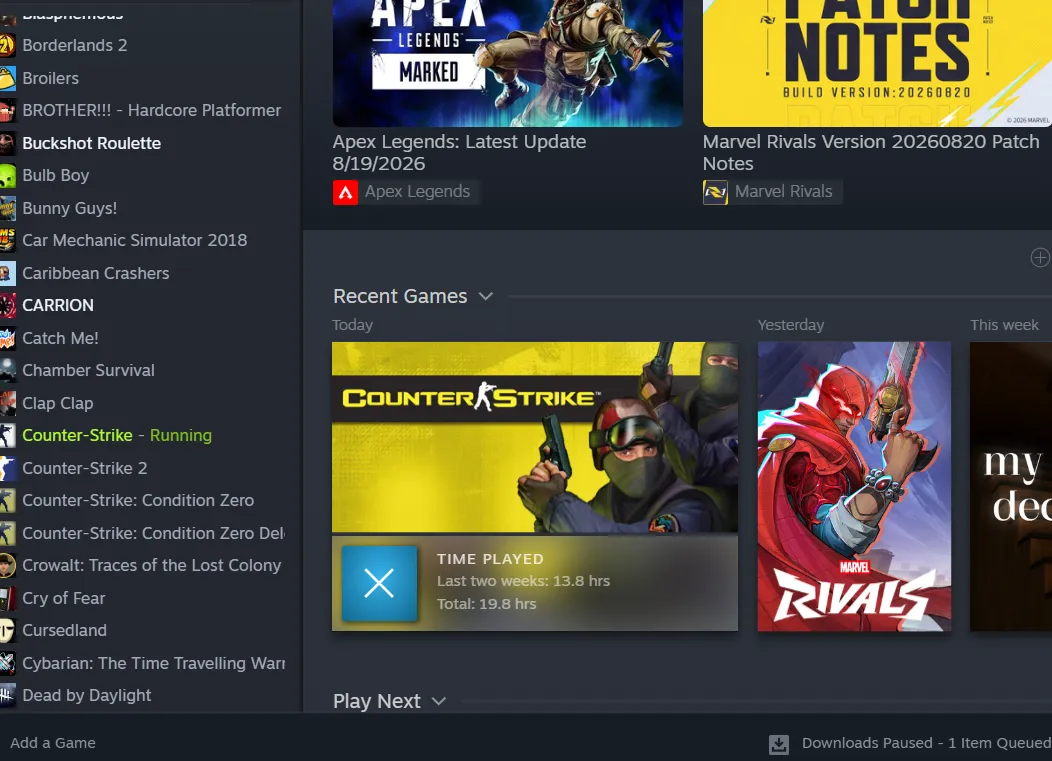Image resolution: width=1052 pixels, height=761 pixels.
Task: Click the Caribbean Crashers game icon
Action: [x=7, y=274]
